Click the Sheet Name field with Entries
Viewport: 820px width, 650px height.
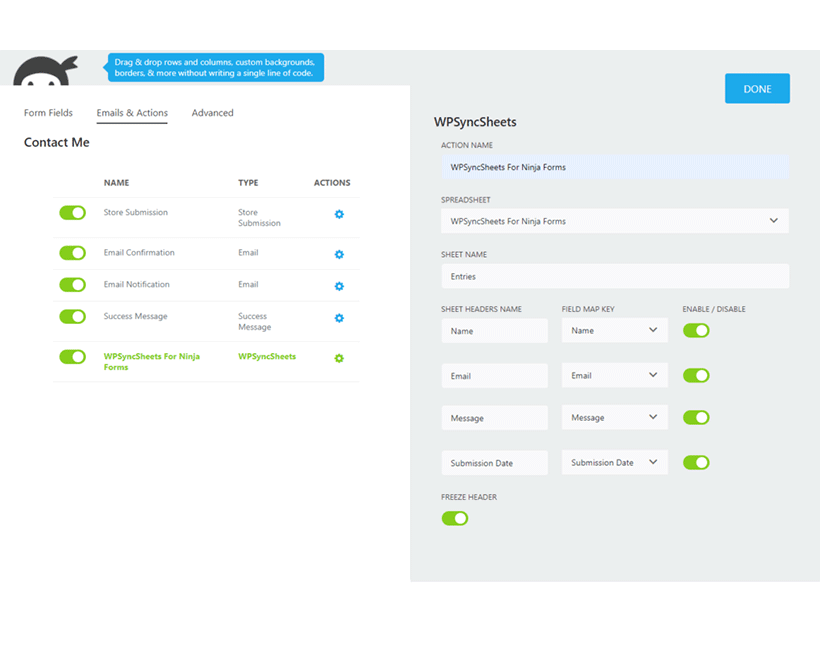[x=614, y=276]
